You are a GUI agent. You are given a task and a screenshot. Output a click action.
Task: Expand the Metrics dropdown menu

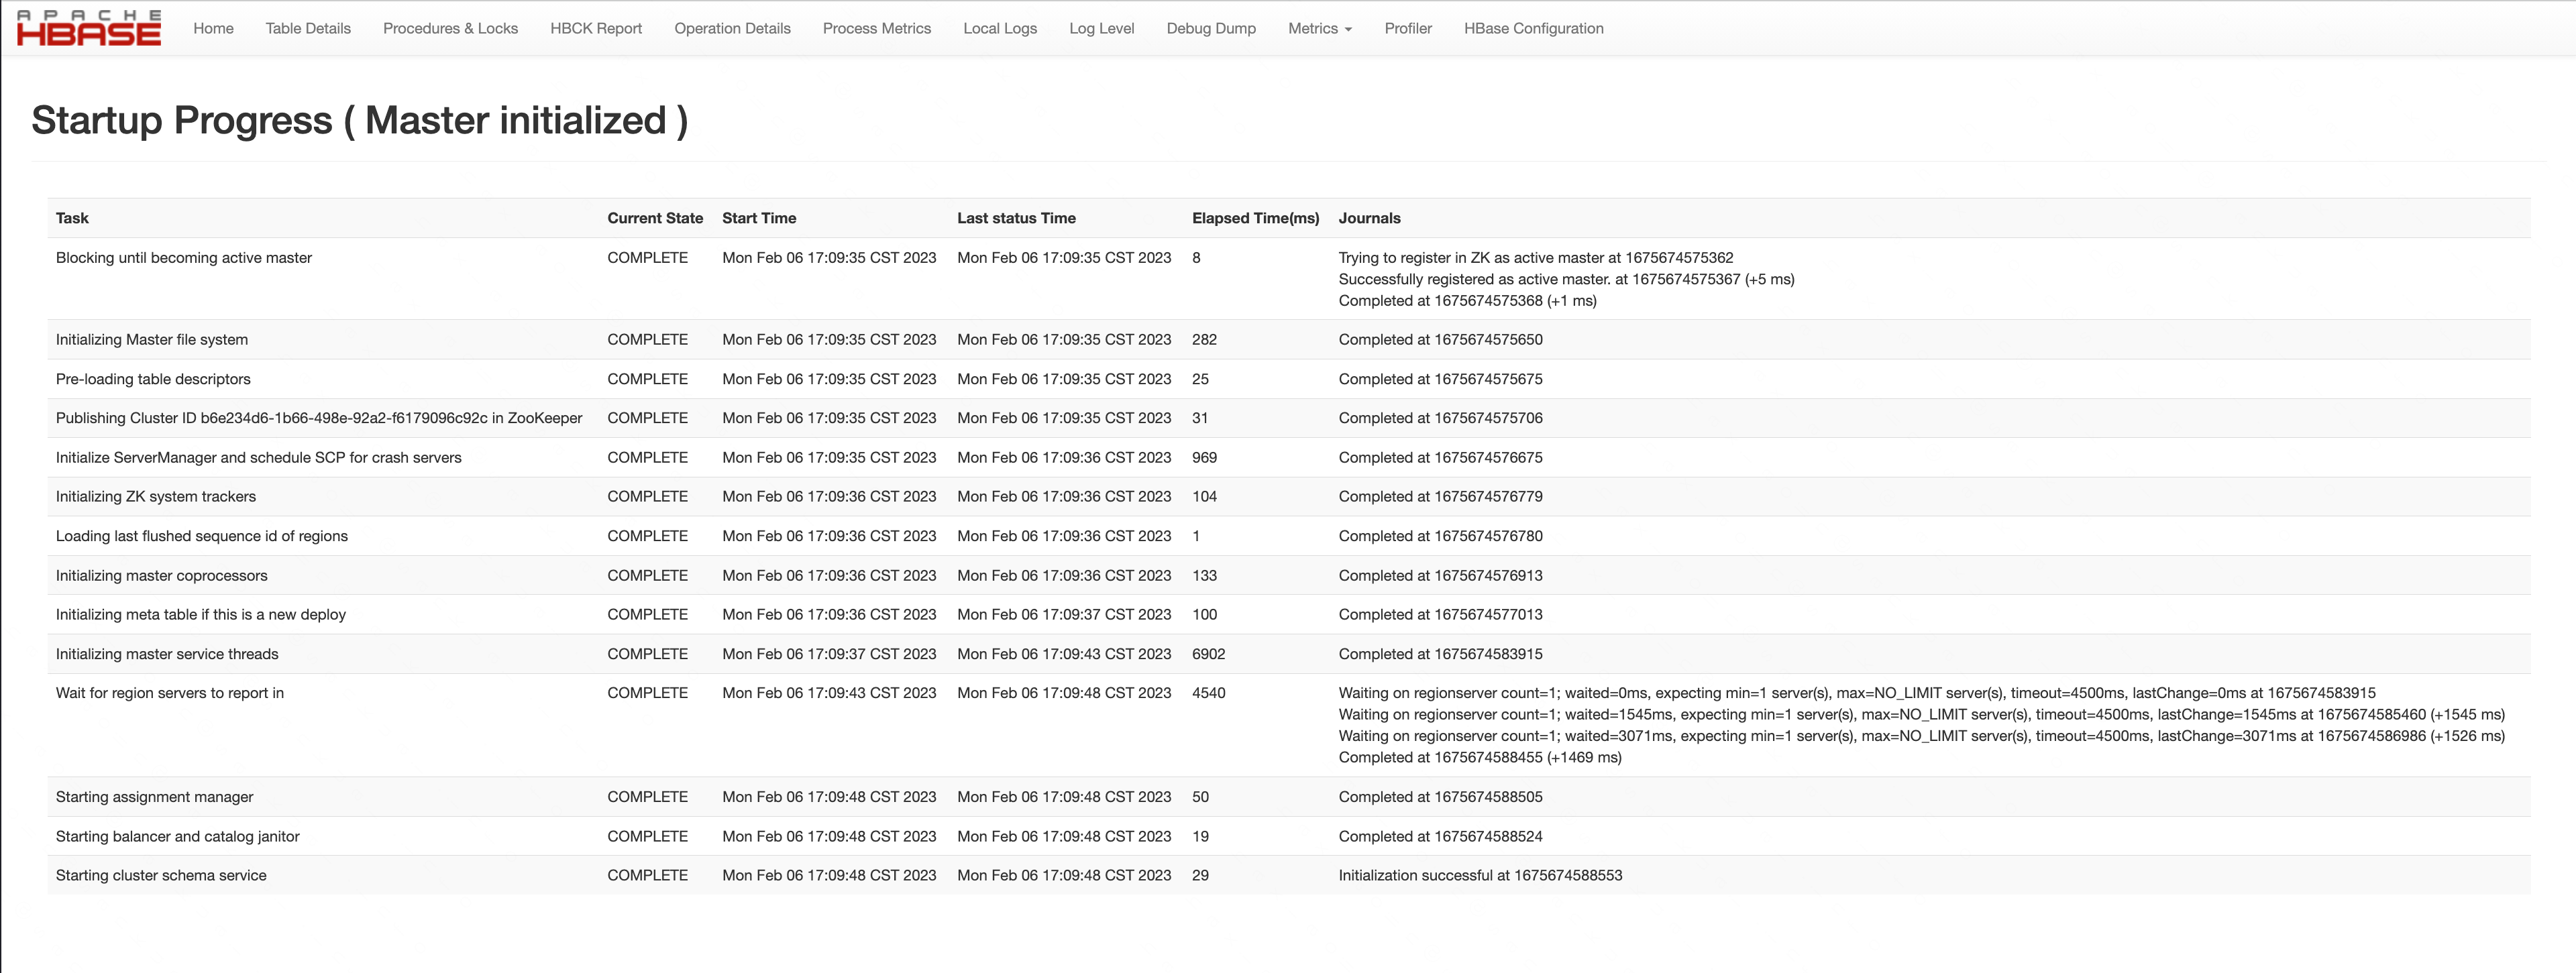tap(1319, 28)
